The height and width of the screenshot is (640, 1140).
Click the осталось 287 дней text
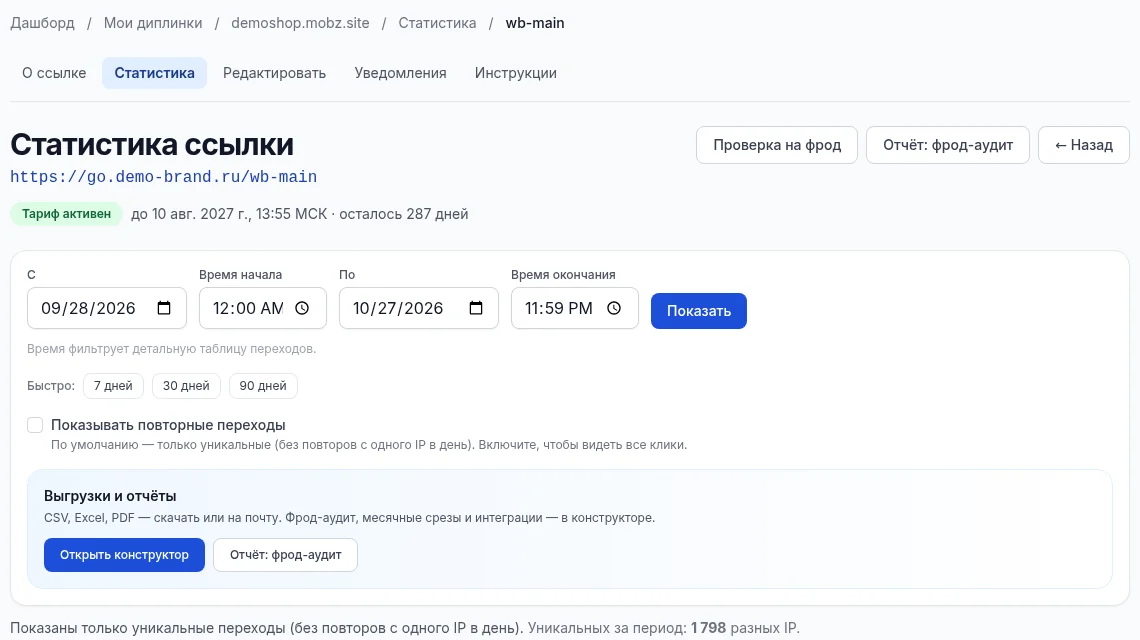click(404, 214)
